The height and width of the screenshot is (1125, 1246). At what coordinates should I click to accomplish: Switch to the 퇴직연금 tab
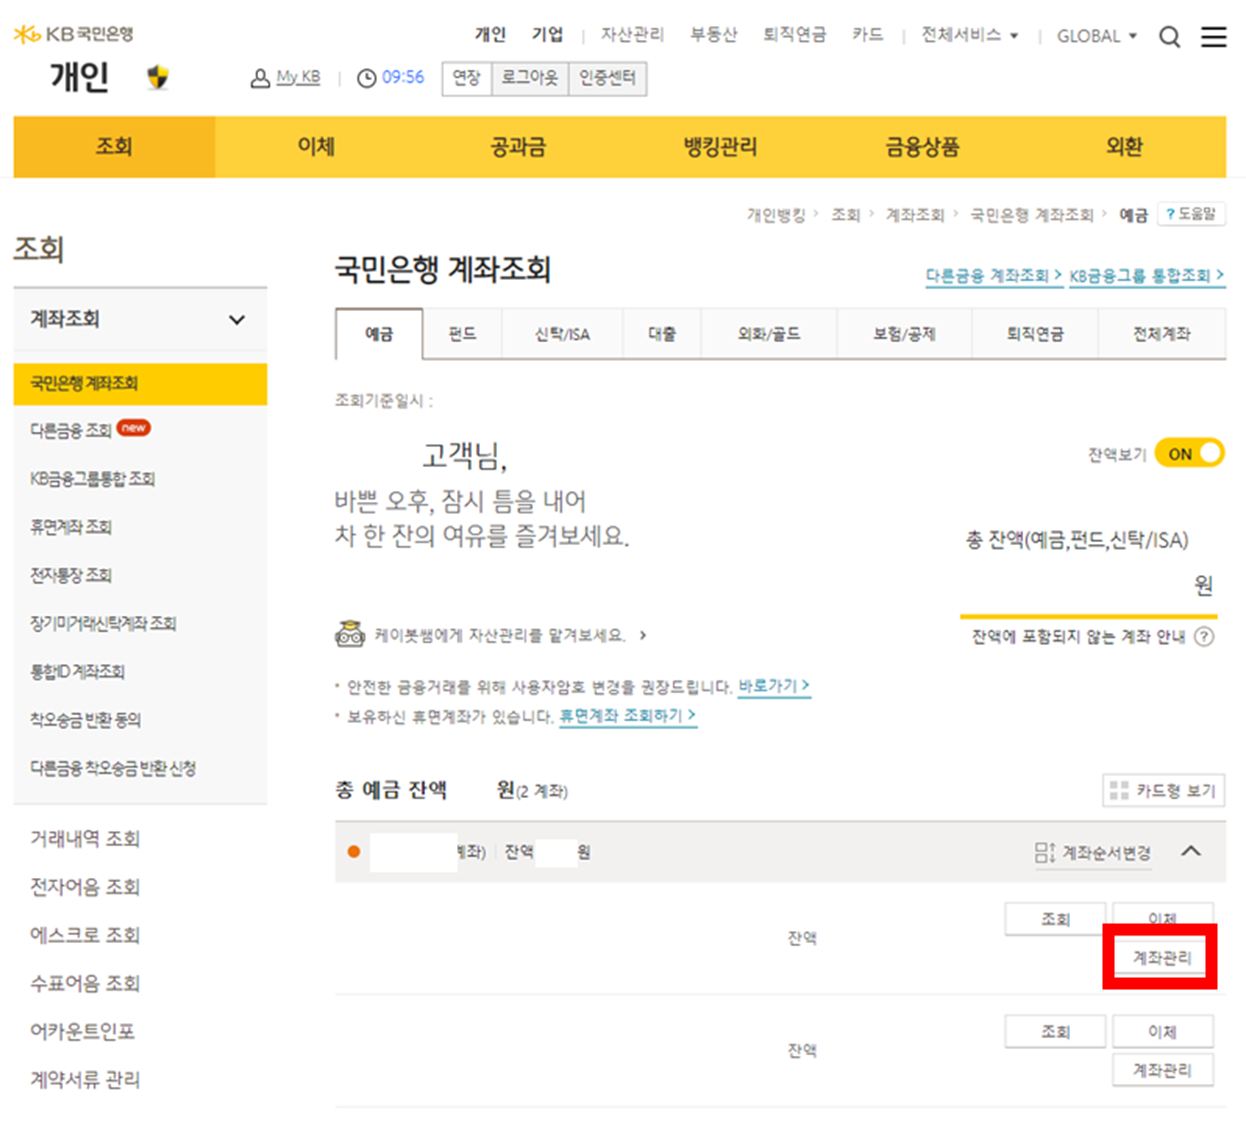(1035, 334)
